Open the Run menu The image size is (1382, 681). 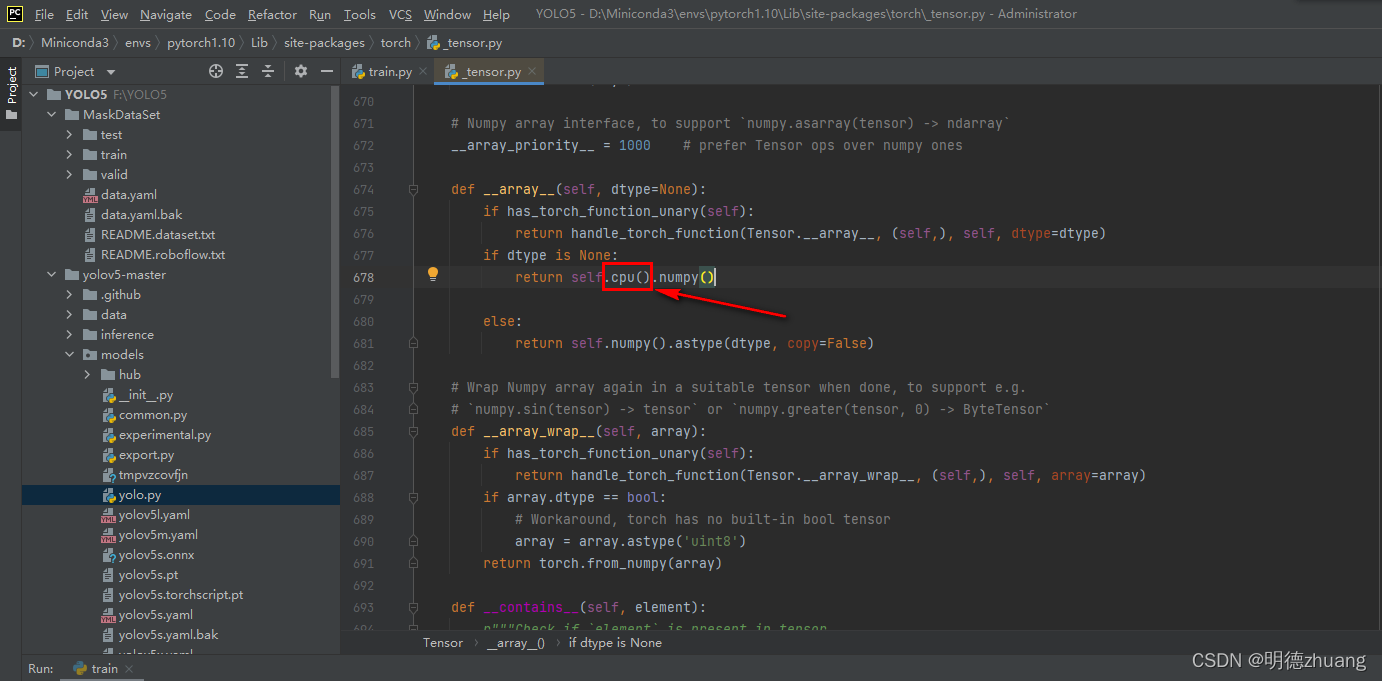[x=320, y=14]
